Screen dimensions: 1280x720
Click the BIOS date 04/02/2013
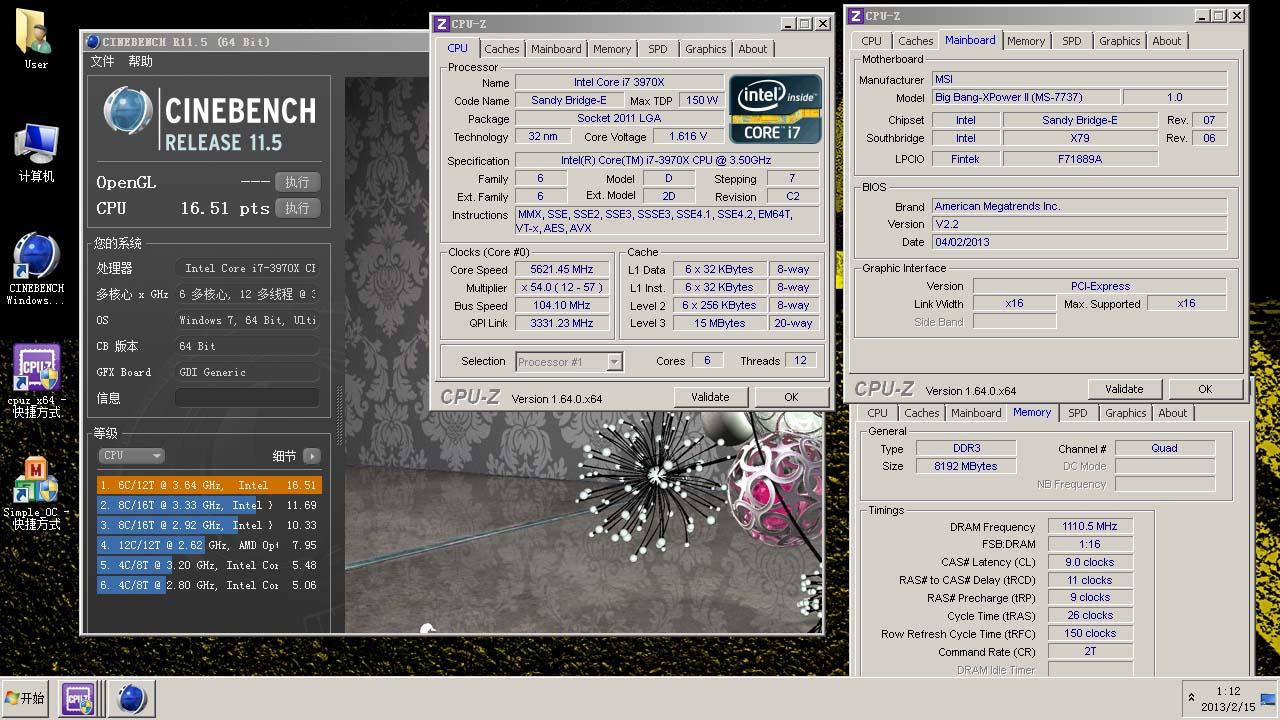(x=1079, y=242)
